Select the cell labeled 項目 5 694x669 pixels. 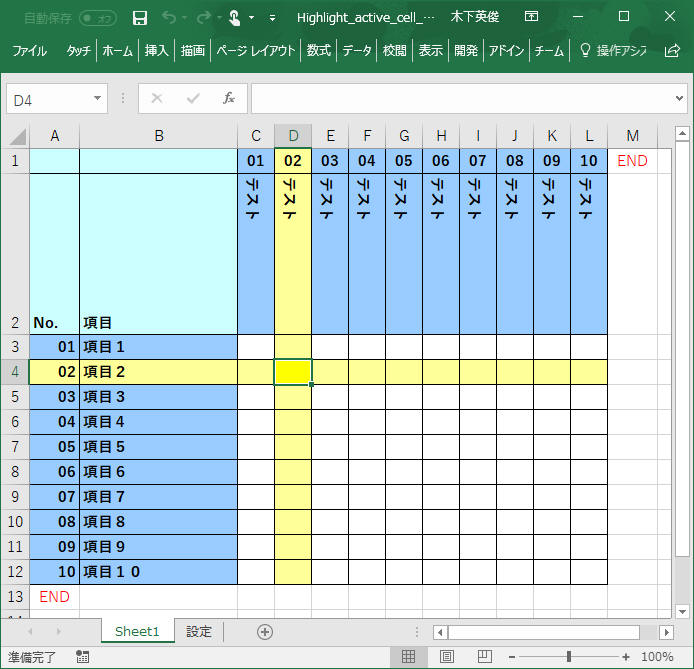coord(158,447)
